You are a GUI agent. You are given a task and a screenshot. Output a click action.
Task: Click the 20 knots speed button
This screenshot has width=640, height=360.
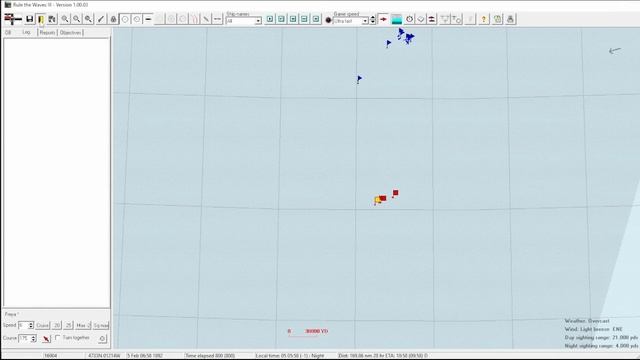[x=57, y=325]
